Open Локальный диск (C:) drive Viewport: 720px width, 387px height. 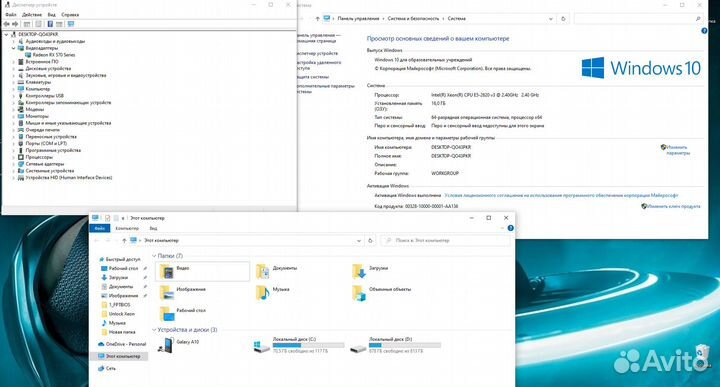point(299,345)
